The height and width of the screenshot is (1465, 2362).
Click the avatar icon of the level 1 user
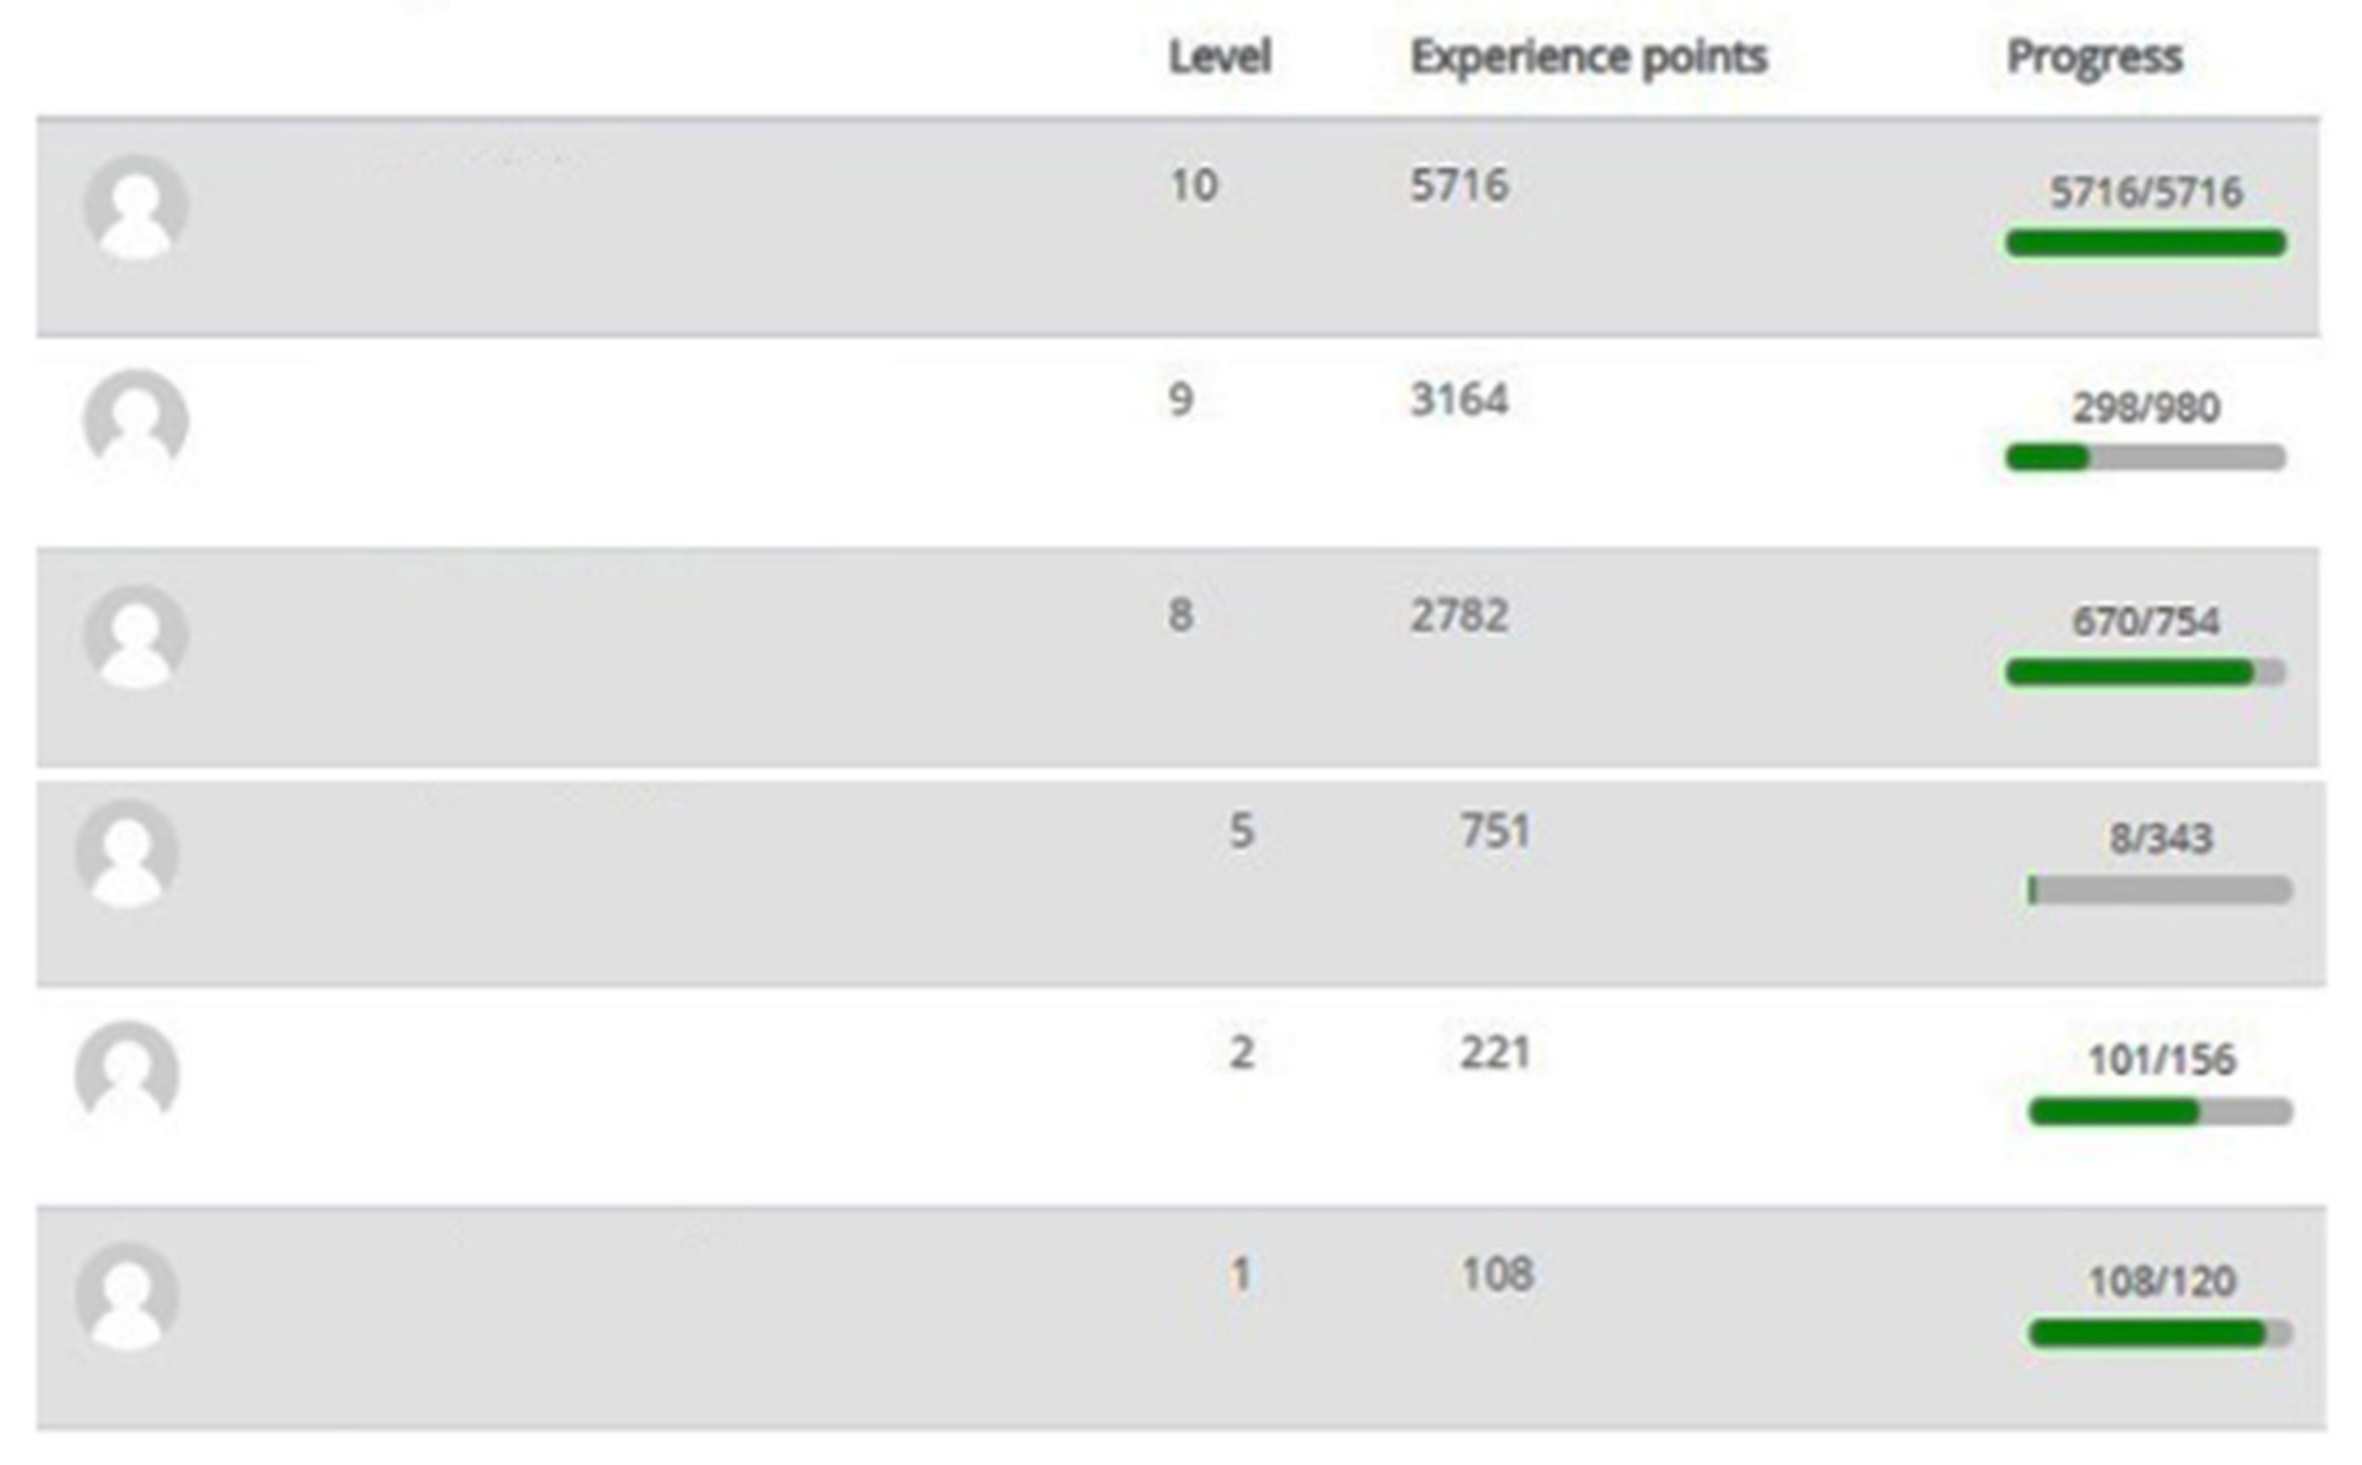click(127, 1296)
